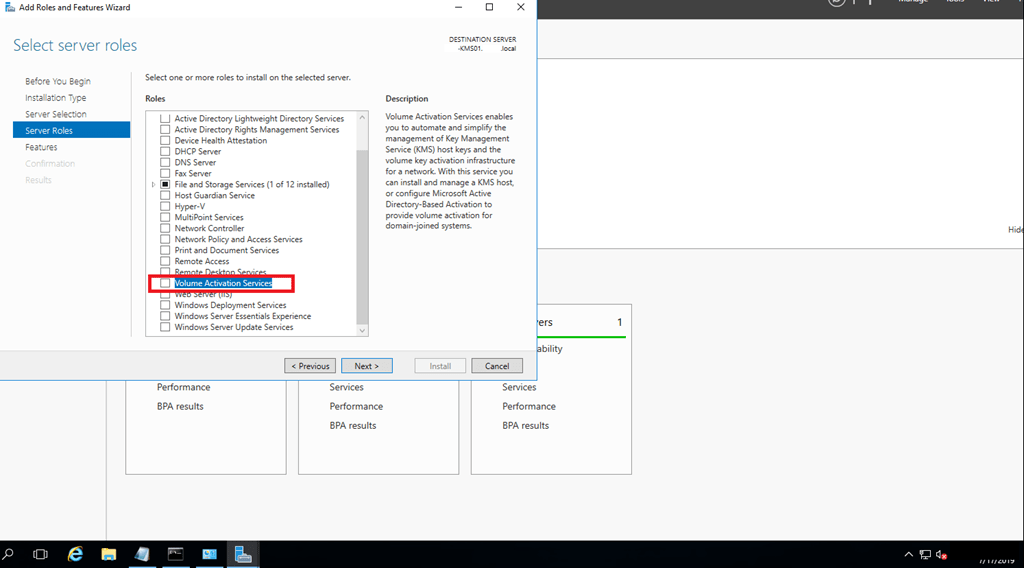Select Network Policy and Access Services label
The width and height of the screenshot is (1024, 568).
coord(238,239)
